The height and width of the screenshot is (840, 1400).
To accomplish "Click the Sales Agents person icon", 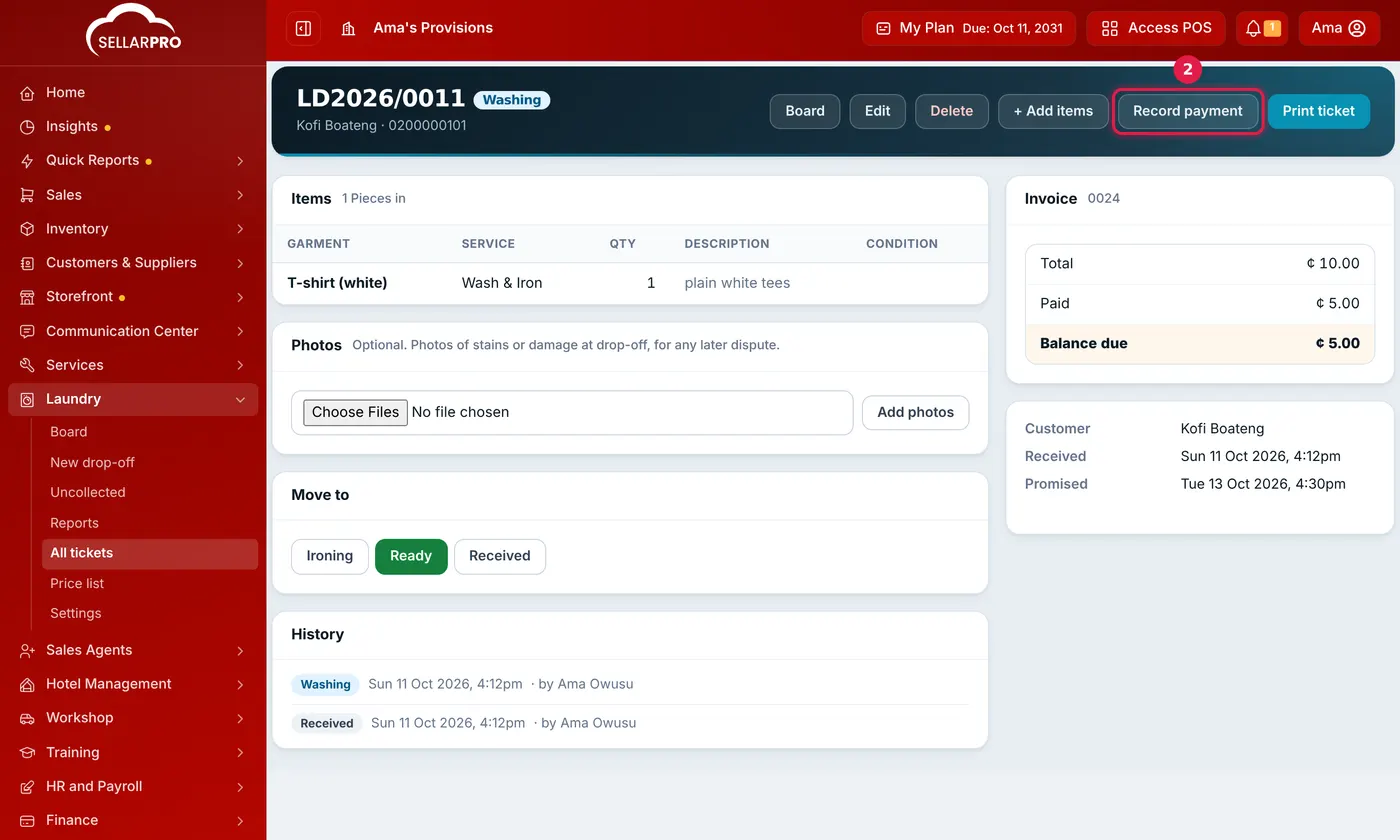I will coord(27,650).
